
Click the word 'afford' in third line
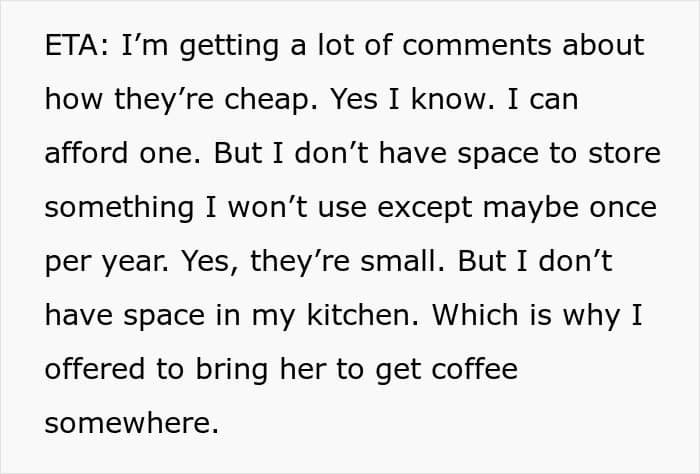pyautogui.click(x=87, y=152)
